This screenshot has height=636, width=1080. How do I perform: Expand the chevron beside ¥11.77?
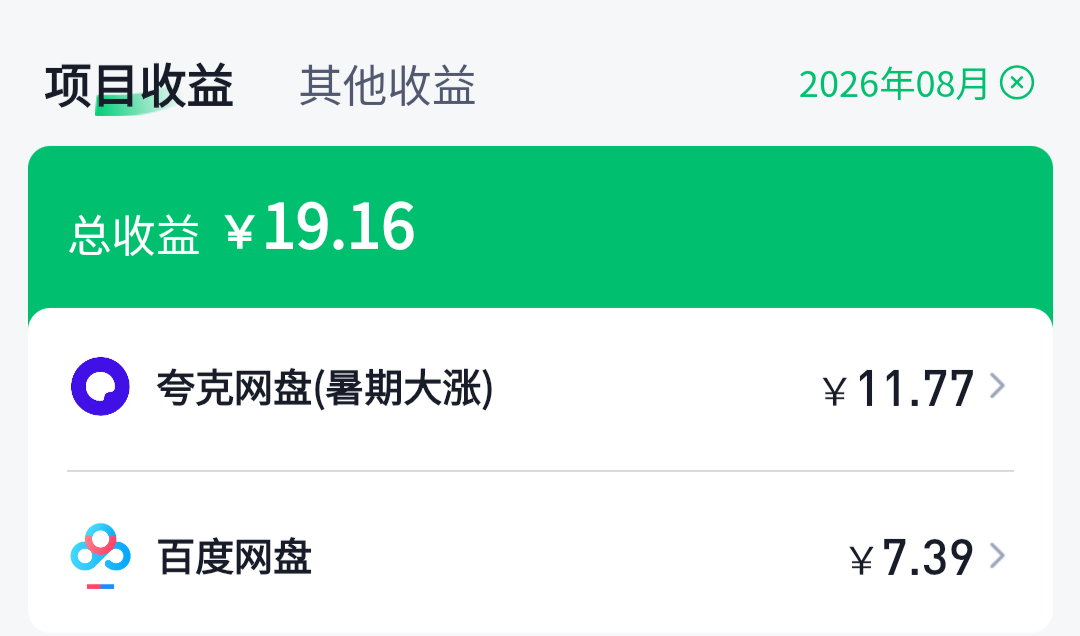[997, 386]
